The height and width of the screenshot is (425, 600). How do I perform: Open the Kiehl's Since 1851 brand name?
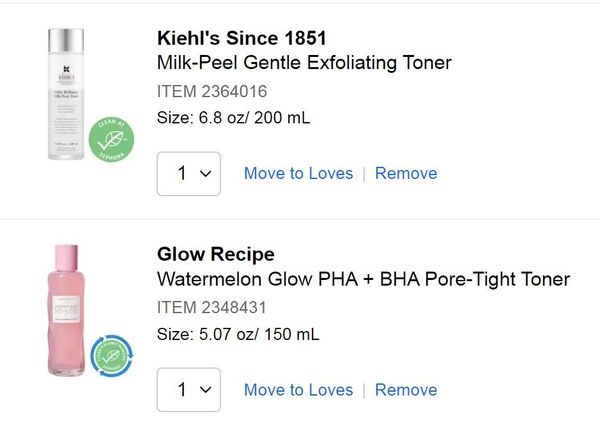[242, 38]
